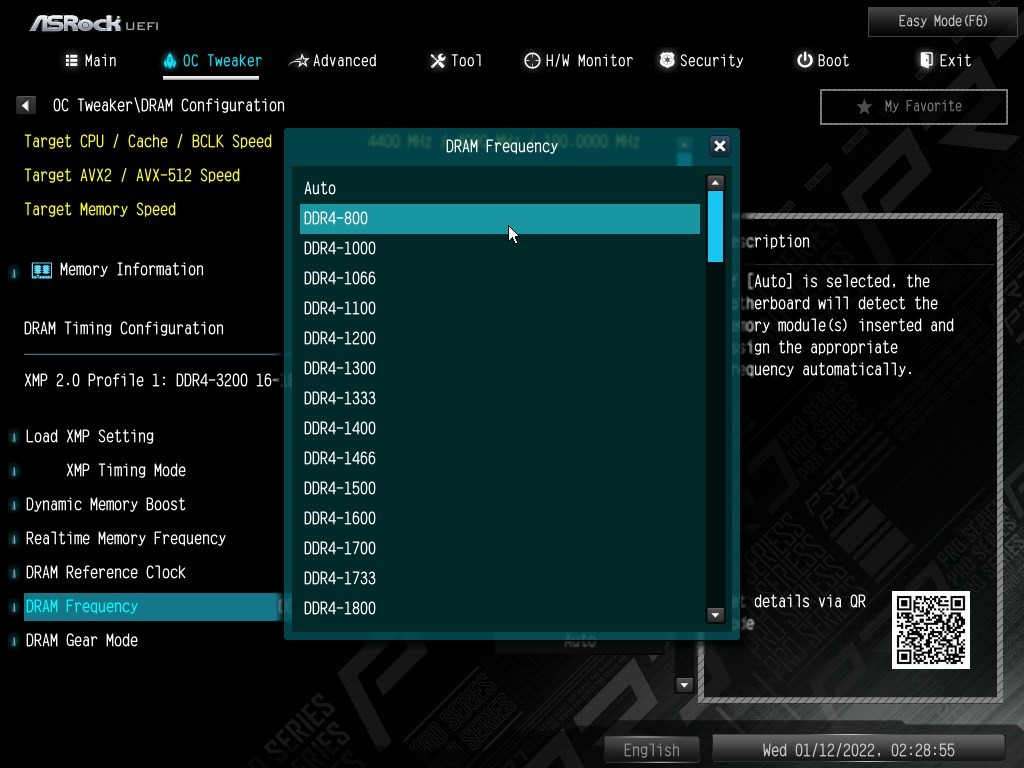Close the DRAM Frequency popup

pos(719,146)
